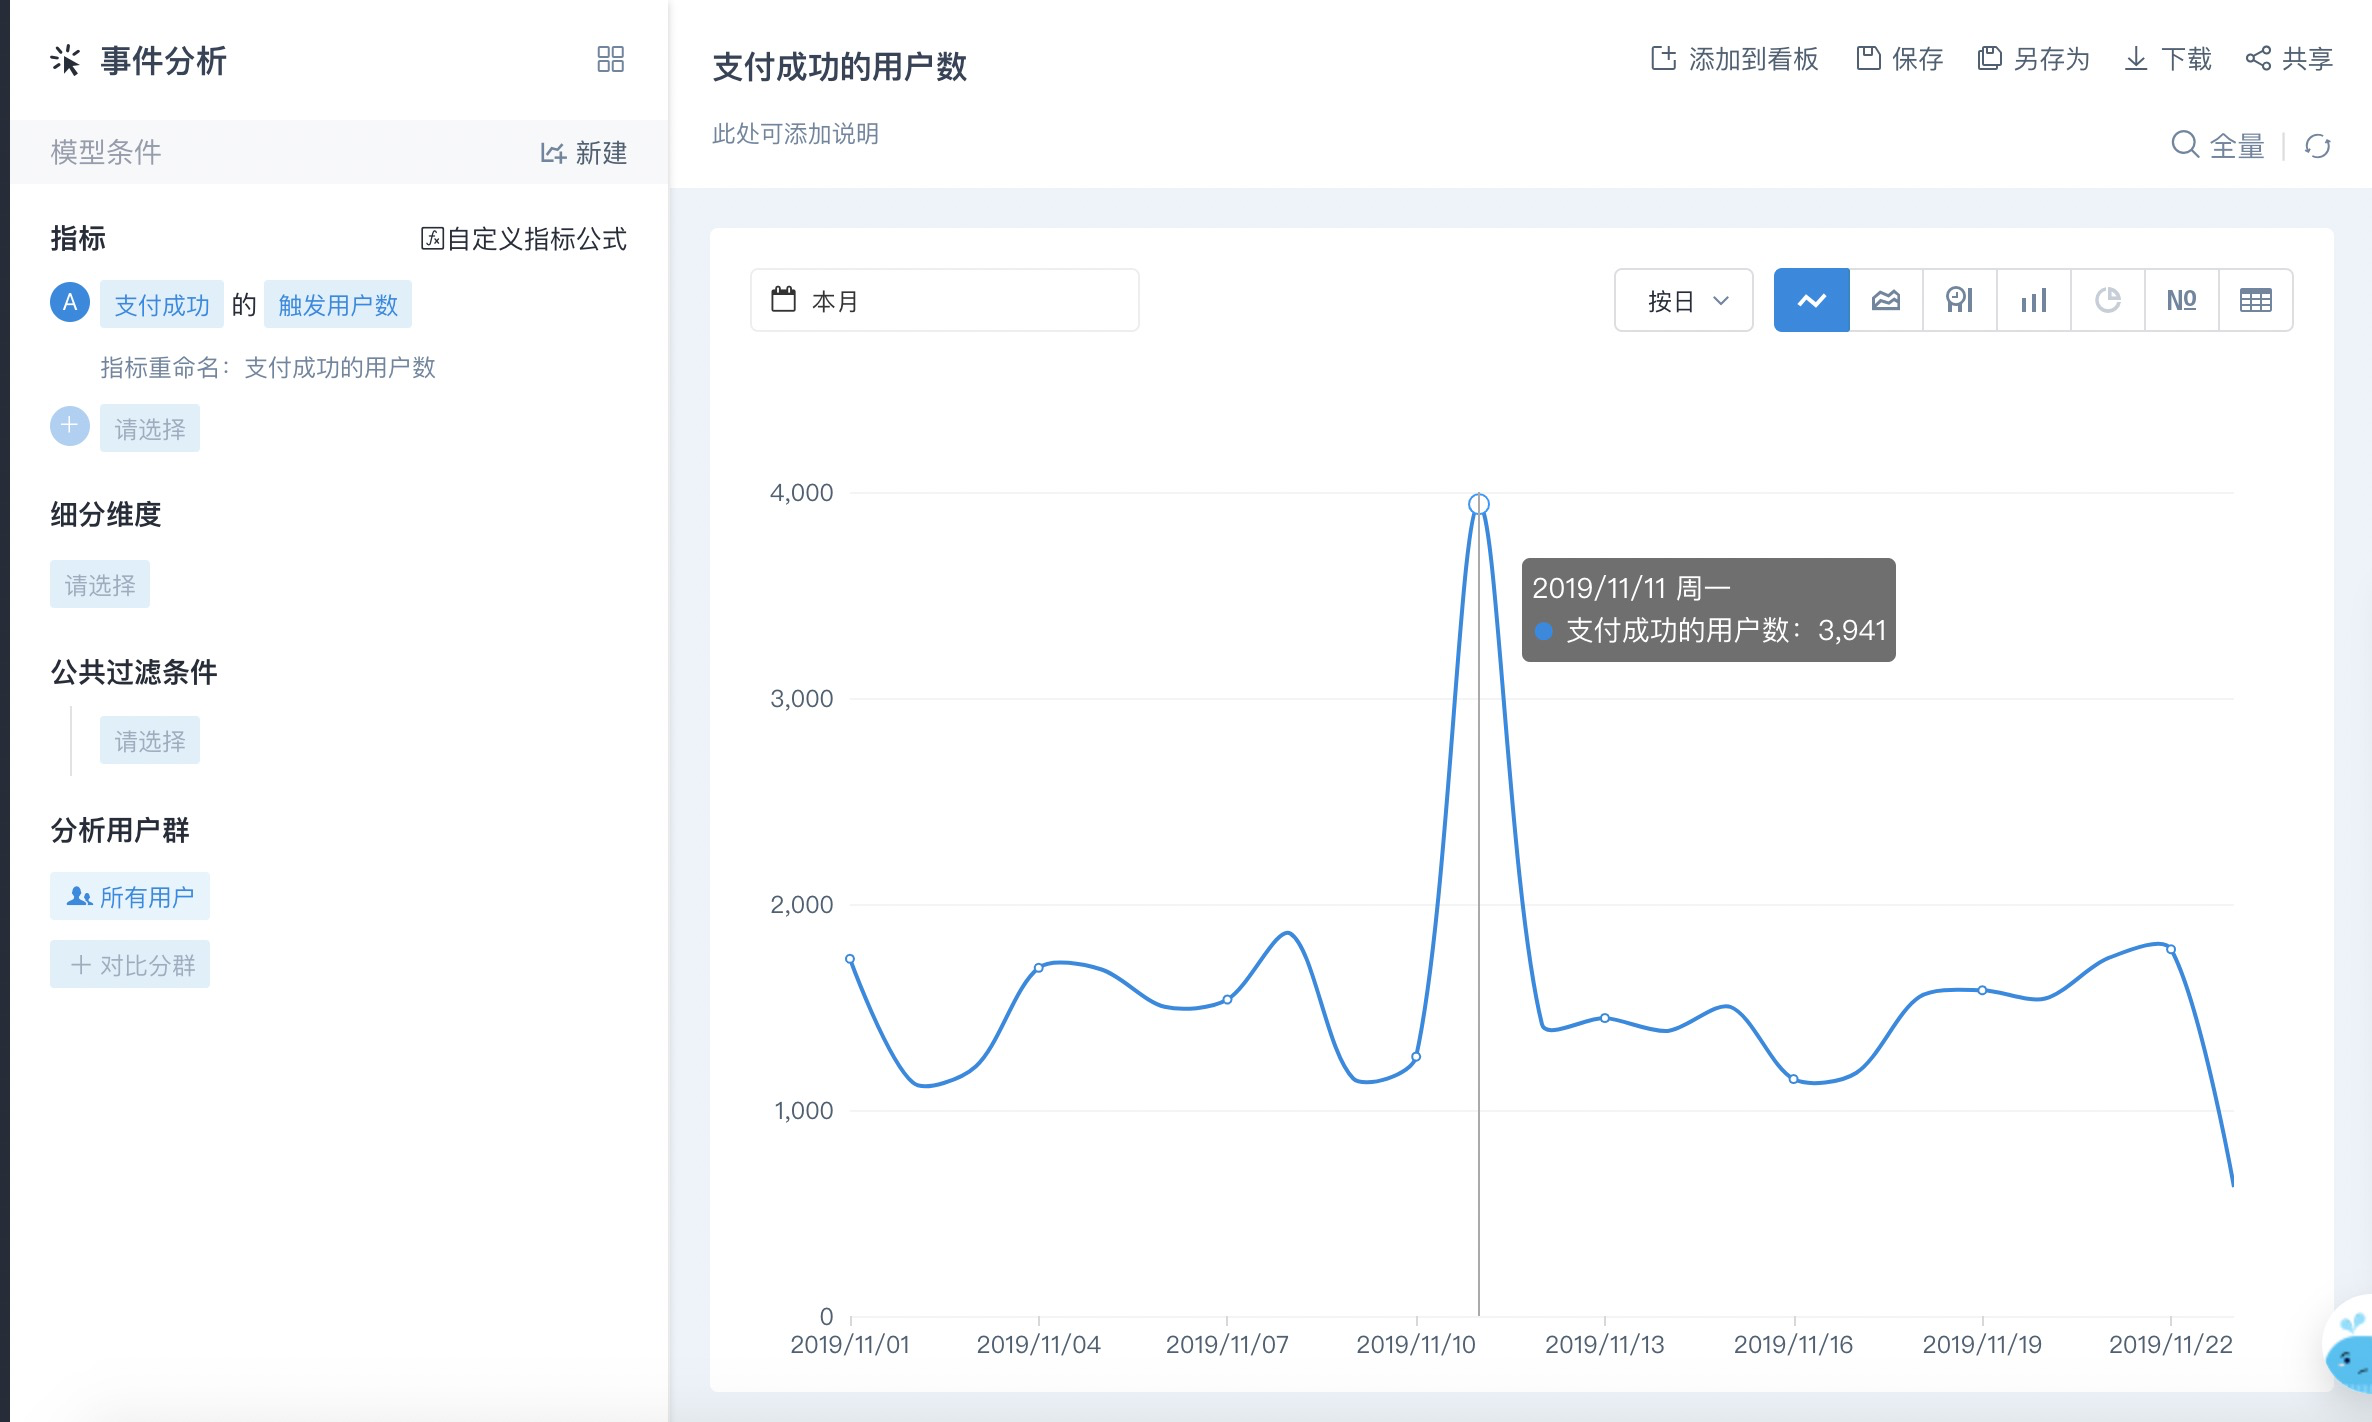Screen dimensions: 2372x1422
Task: Open the 本月 date range picker
Action: (945, 300)
